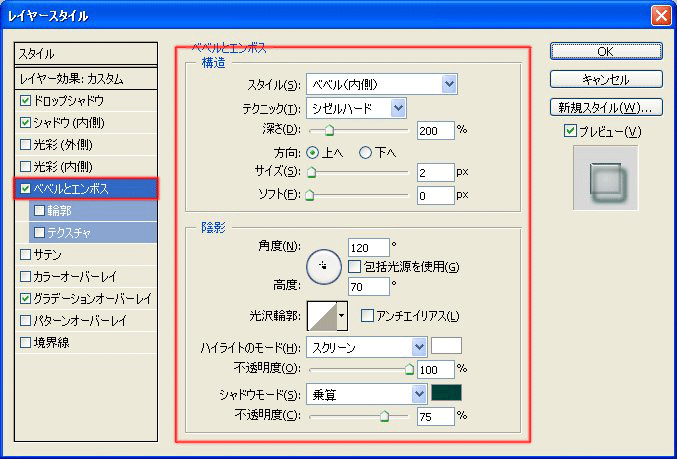Screen dimensions: 677x459
Task: Enable the 光彩 (外側) checkbox
Action: [x=25, y=145]
